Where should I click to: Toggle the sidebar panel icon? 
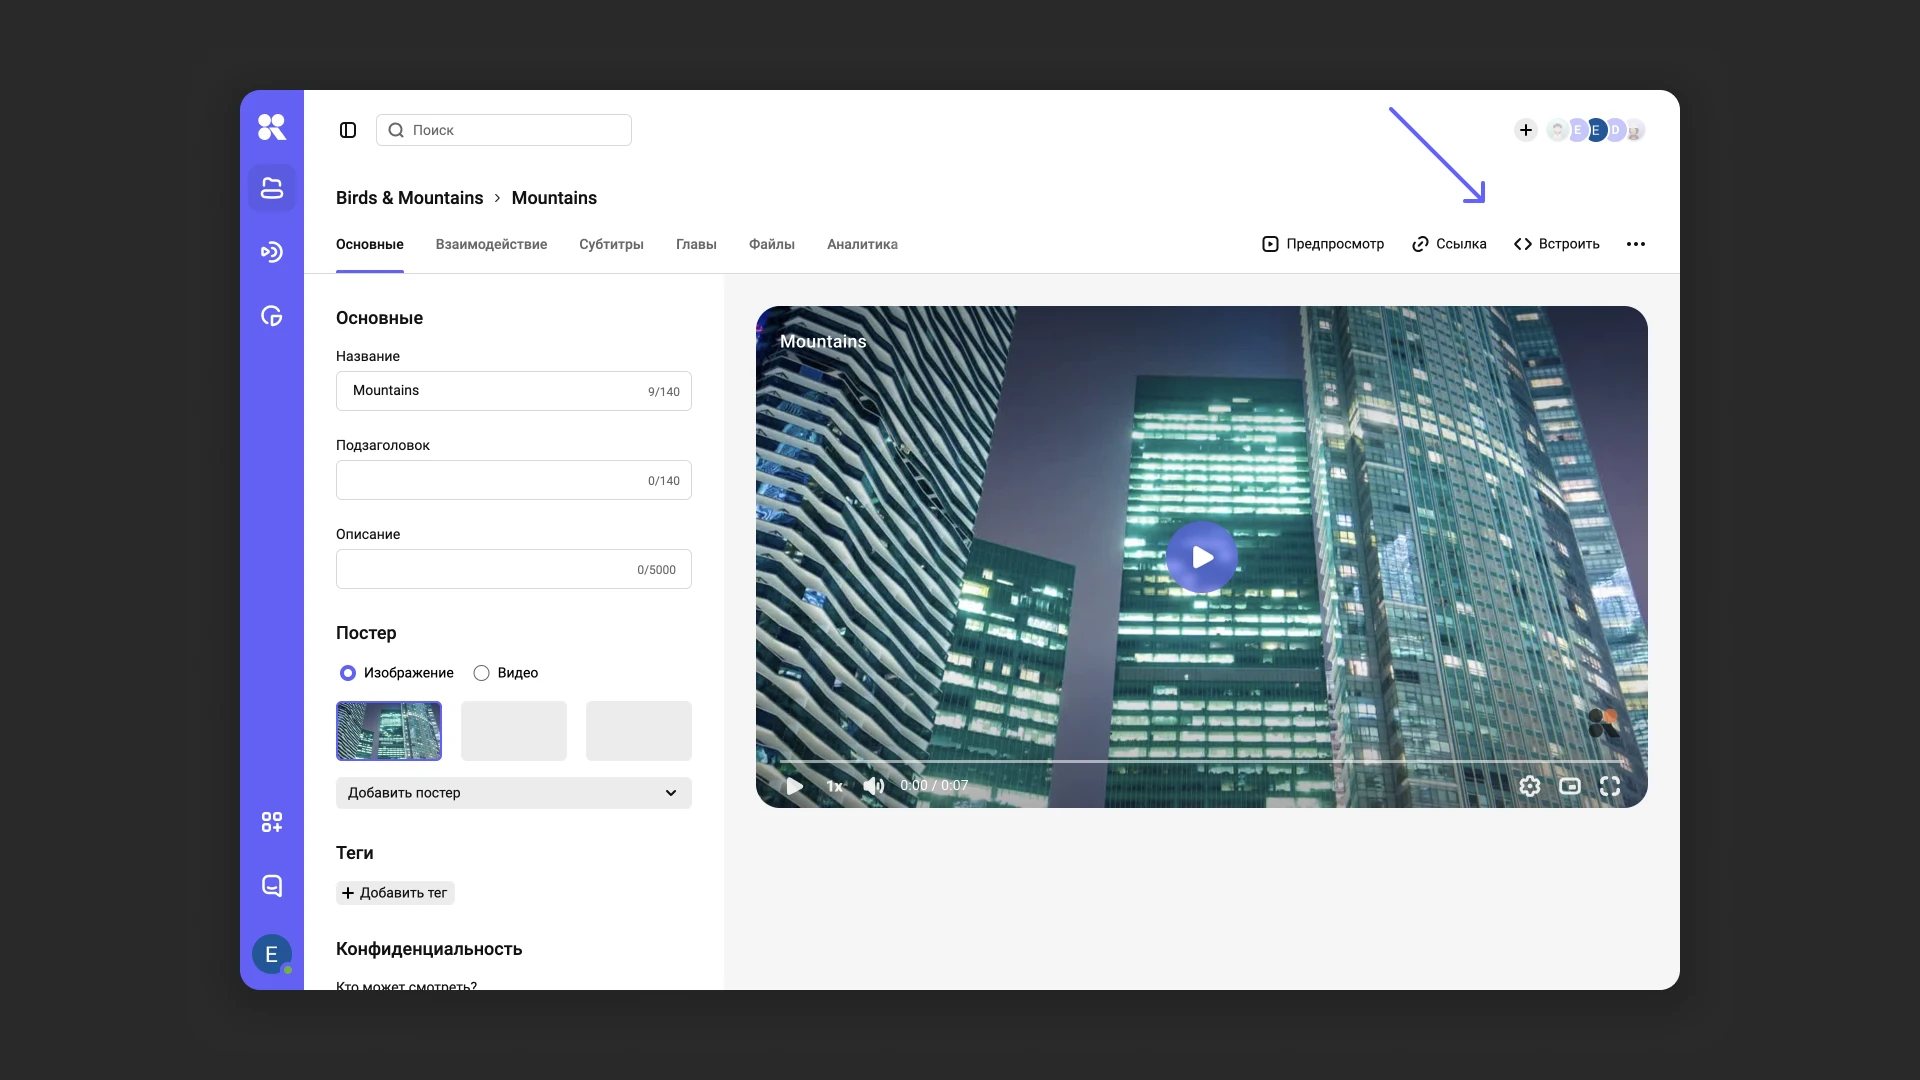348,130
